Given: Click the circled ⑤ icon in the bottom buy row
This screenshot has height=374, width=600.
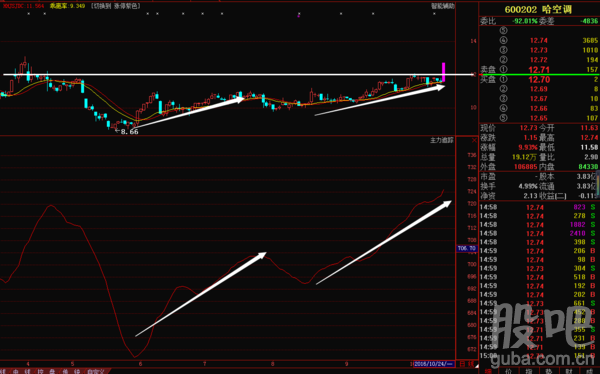Looking at the screenshot, I should pyautogui.click(x=504, y=118).
